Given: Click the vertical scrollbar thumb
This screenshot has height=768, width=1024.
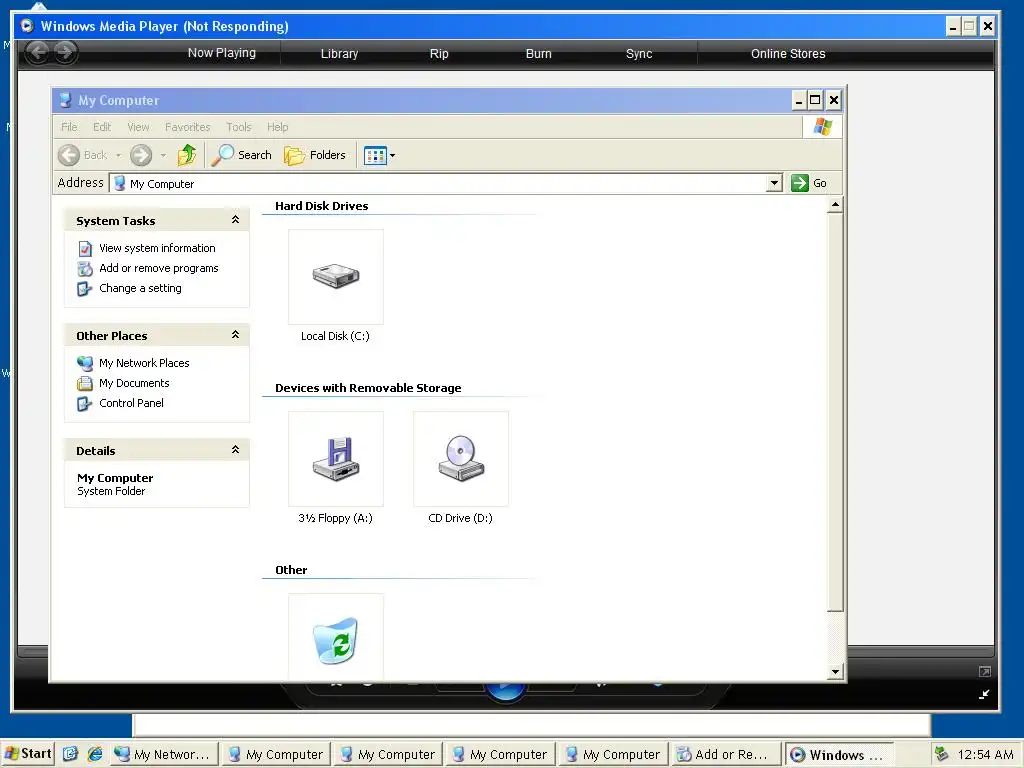Looking at the screenshot, I should pyautogui.click(x=835, y=413).
